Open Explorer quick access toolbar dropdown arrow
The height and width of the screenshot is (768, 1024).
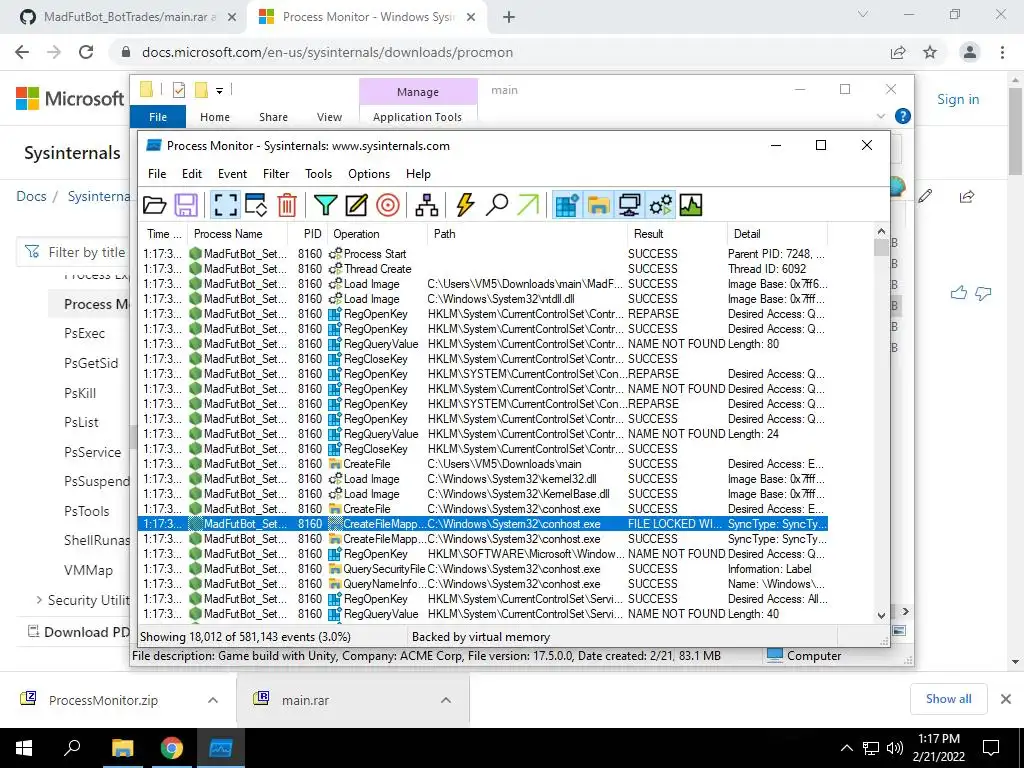tap(220, 91)
